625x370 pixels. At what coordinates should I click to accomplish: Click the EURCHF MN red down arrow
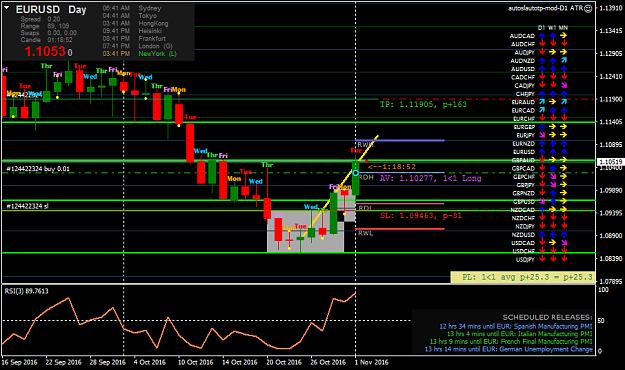(x=564, y=118)
